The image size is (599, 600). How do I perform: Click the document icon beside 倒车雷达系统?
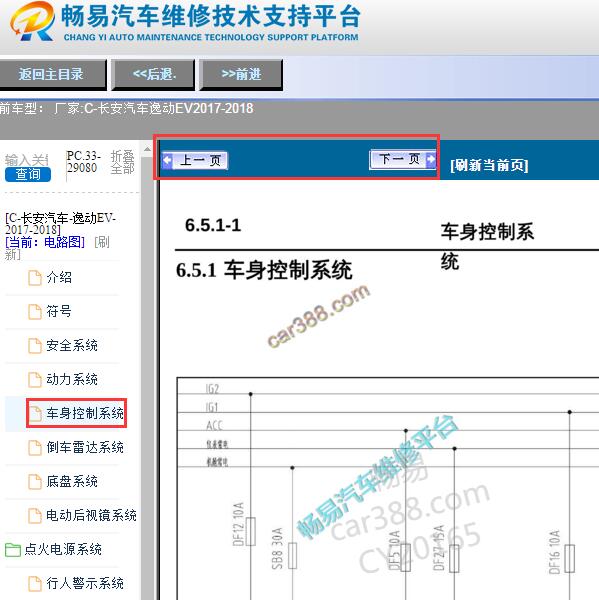[x=35, y=448]
